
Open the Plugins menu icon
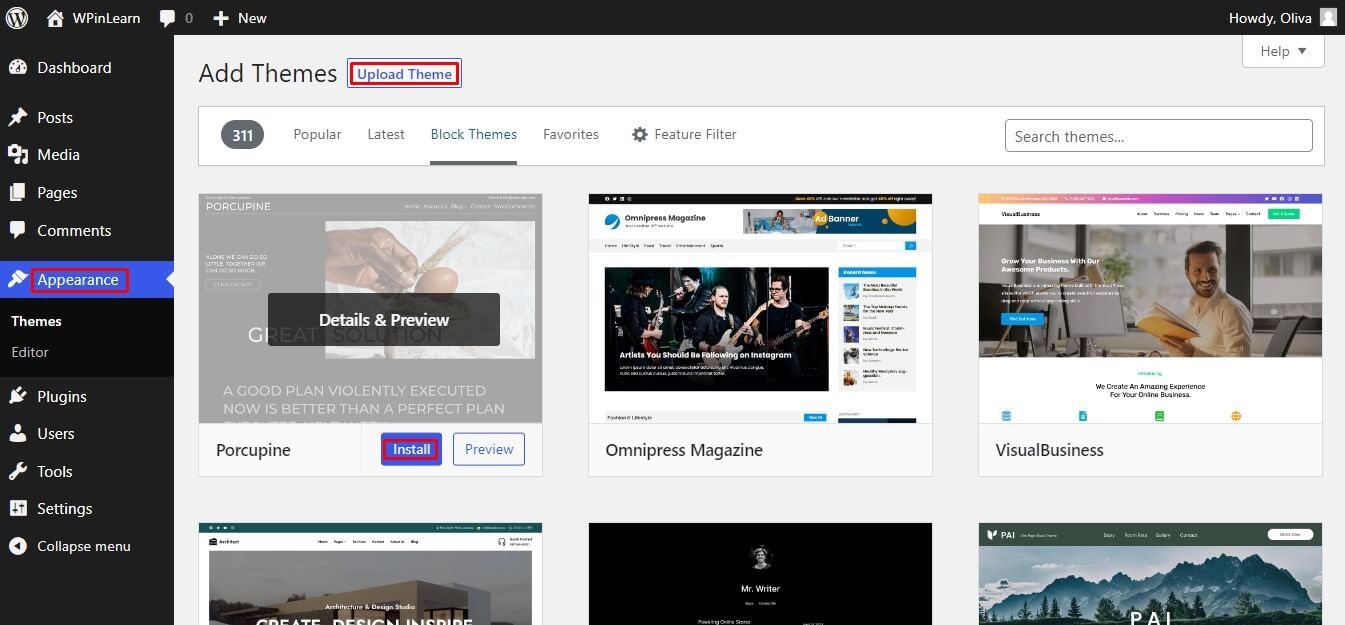pos(18,396)
